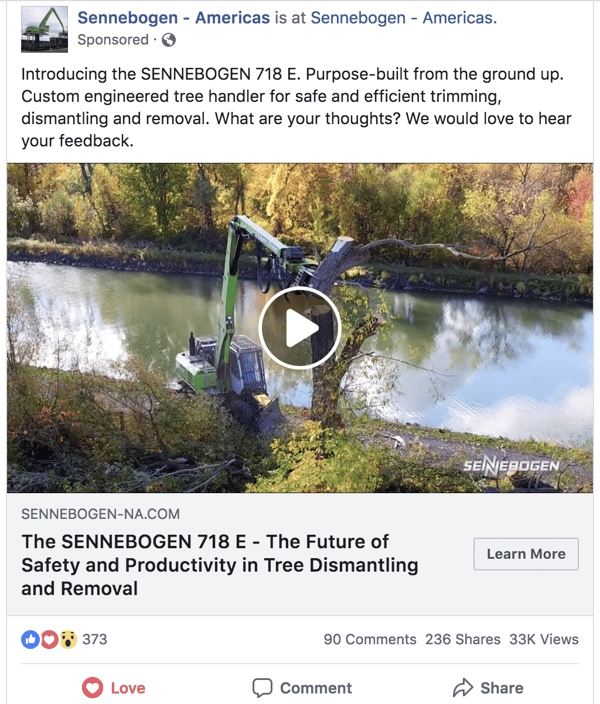Open the Sennebogen - Americas location link
This screenshot has height=704, width=600.
click(x=403, y=18)
